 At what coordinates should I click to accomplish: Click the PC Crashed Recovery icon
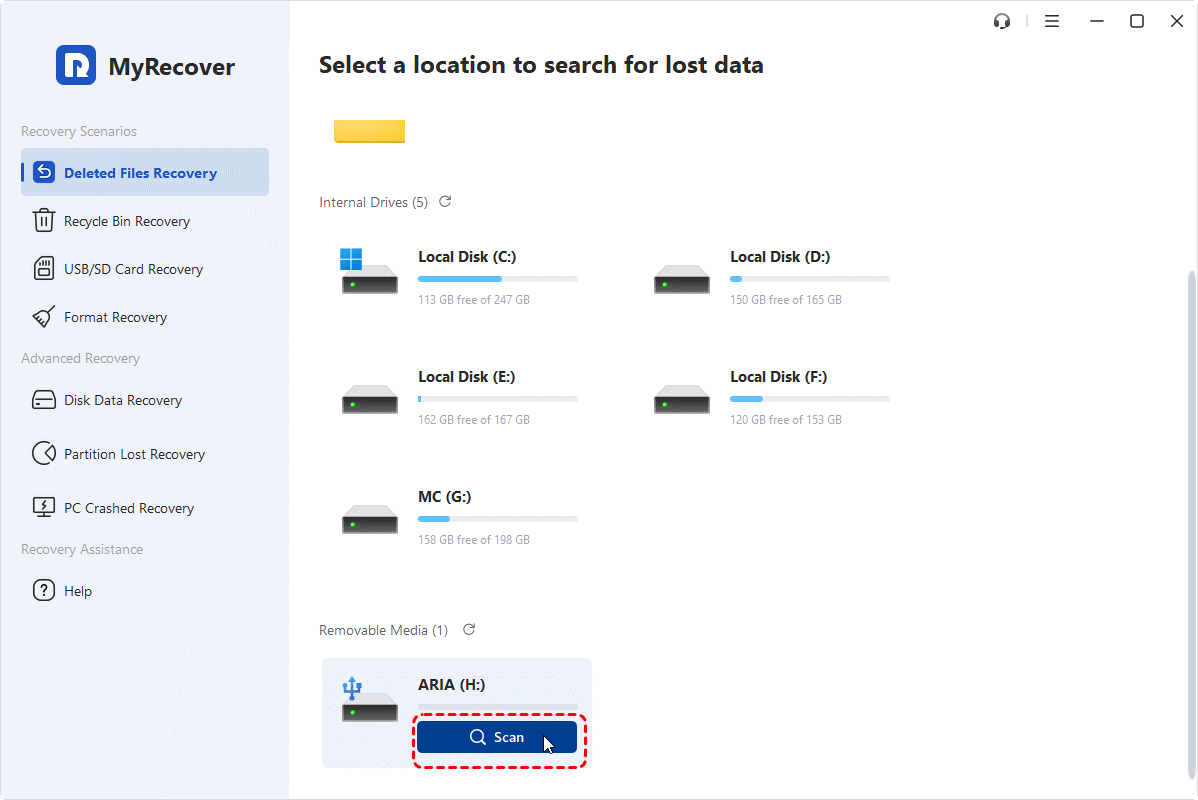pos(44,508)
